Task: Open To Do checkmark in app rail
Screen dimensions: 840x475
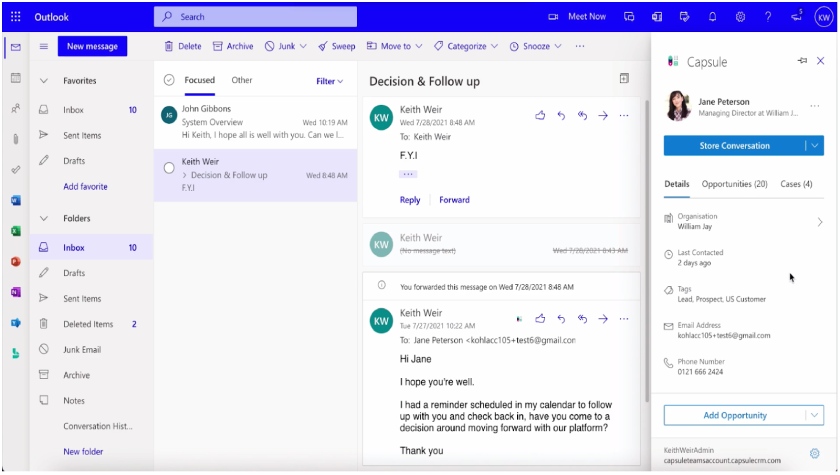Action: (16, 170)
